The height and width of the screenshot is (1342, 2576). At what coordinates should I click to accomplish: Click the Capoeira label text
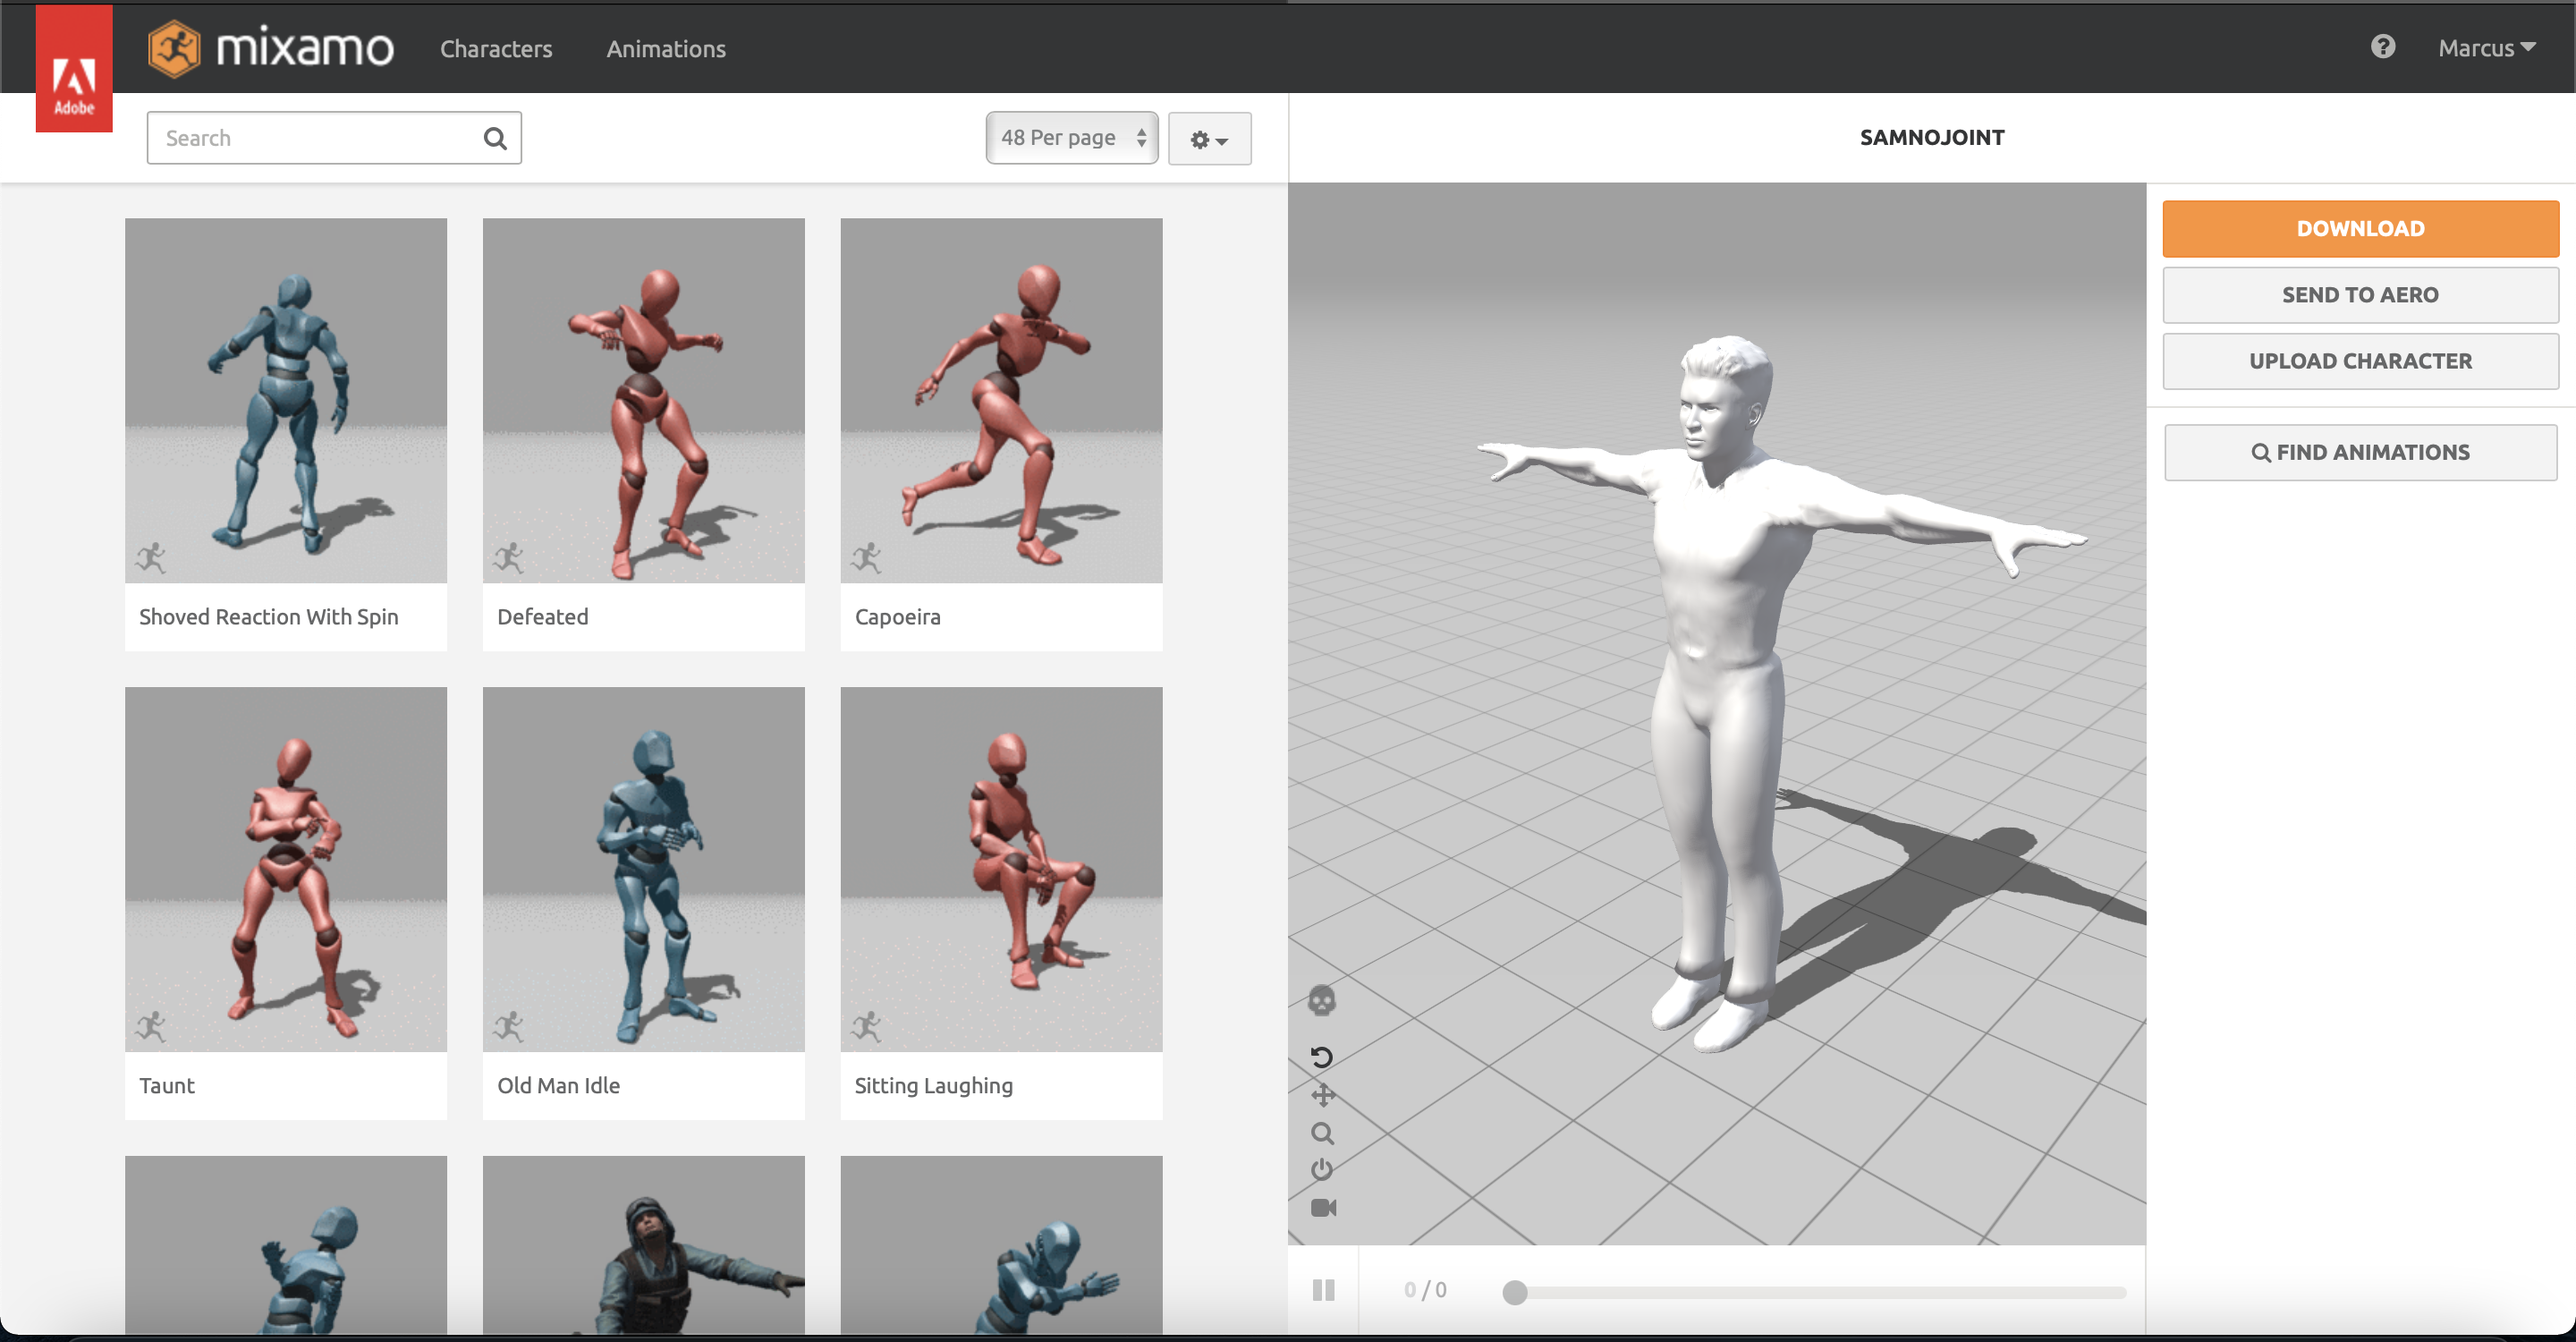click(898, 617)
